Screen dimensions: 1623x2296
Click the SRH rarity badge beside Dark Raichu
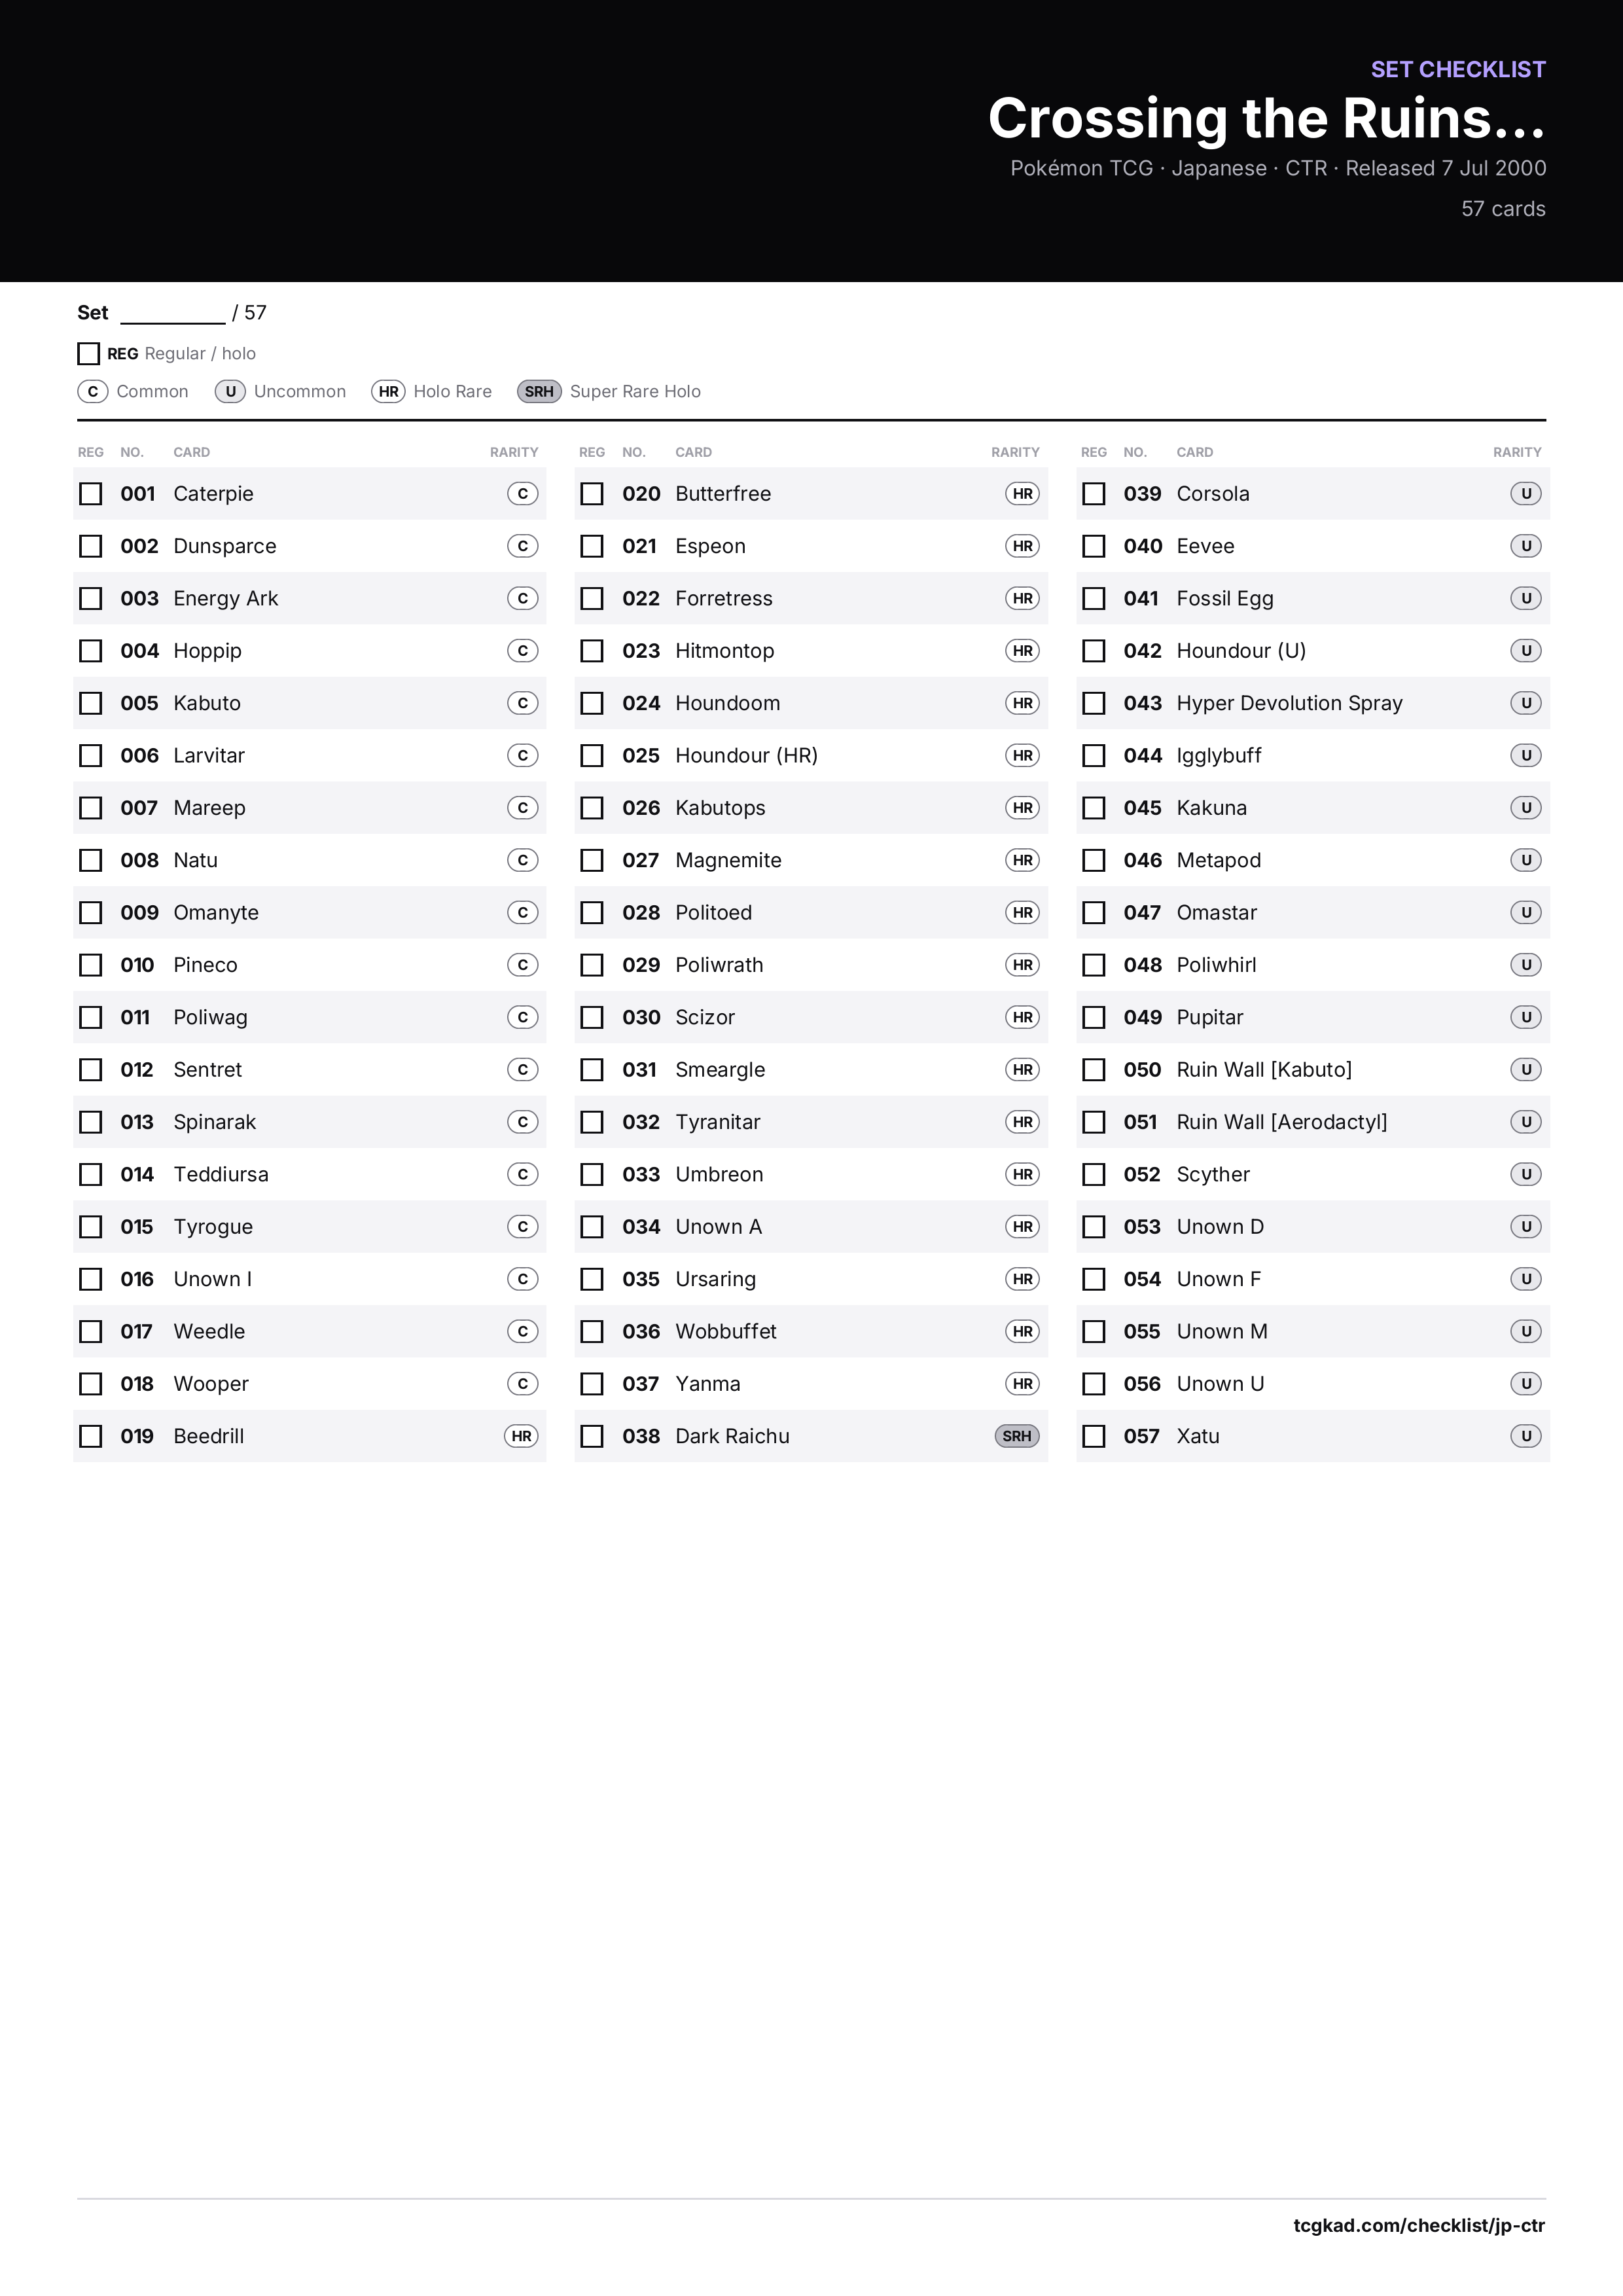1016,1436
